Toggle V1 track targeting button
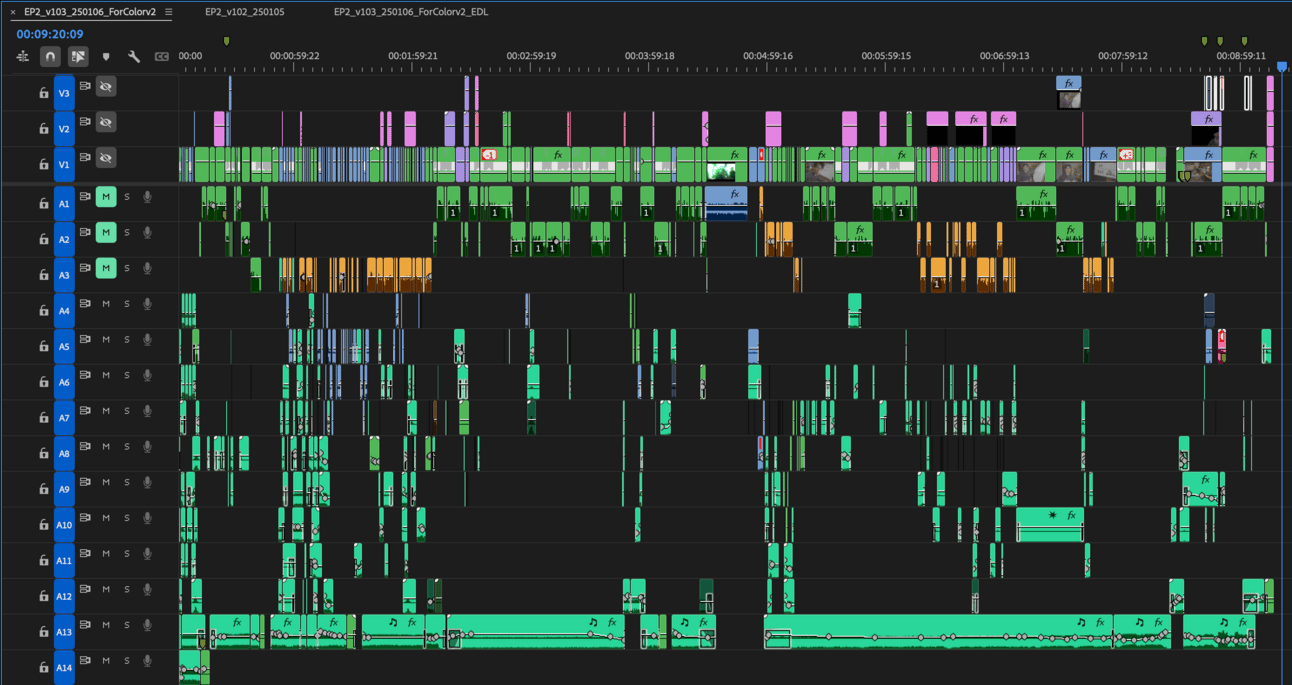Screen dimensions: 1292x685 64,164
